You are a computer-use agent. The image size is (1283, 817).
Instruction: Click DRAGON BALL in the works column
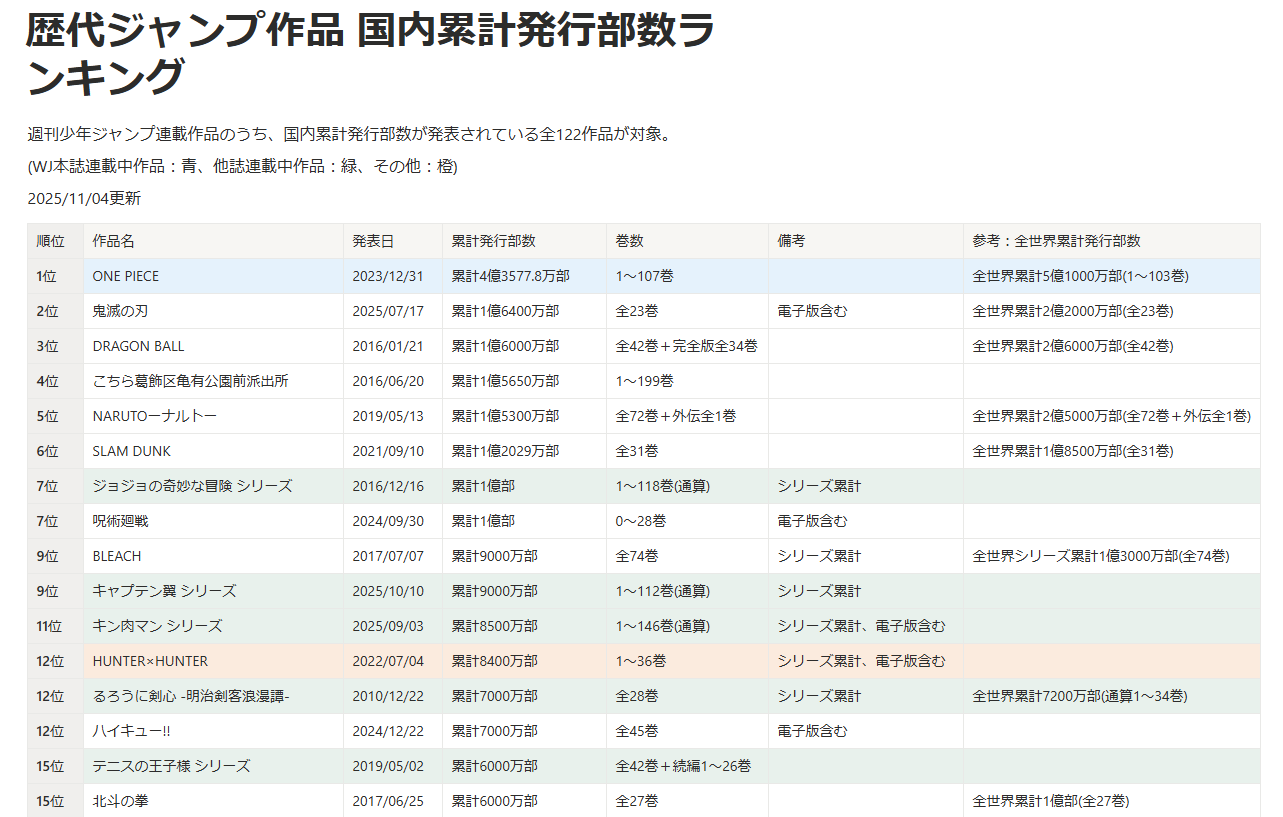pos(138,346)
